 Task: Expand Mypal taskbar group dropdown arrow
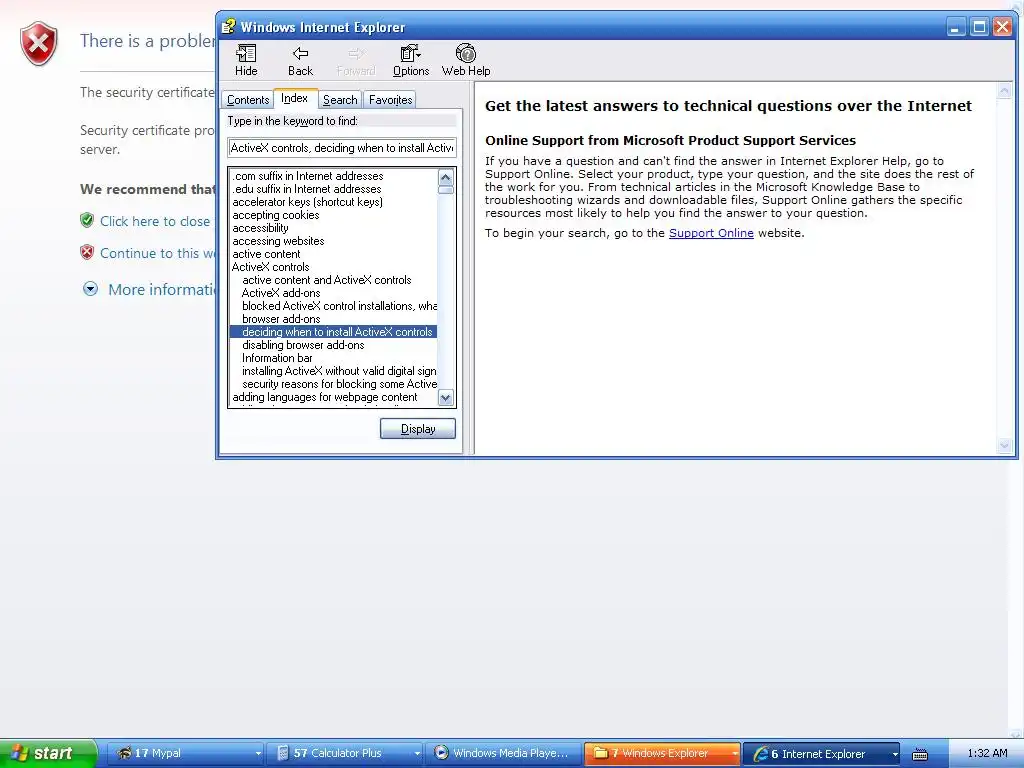(x=258, y=754)
